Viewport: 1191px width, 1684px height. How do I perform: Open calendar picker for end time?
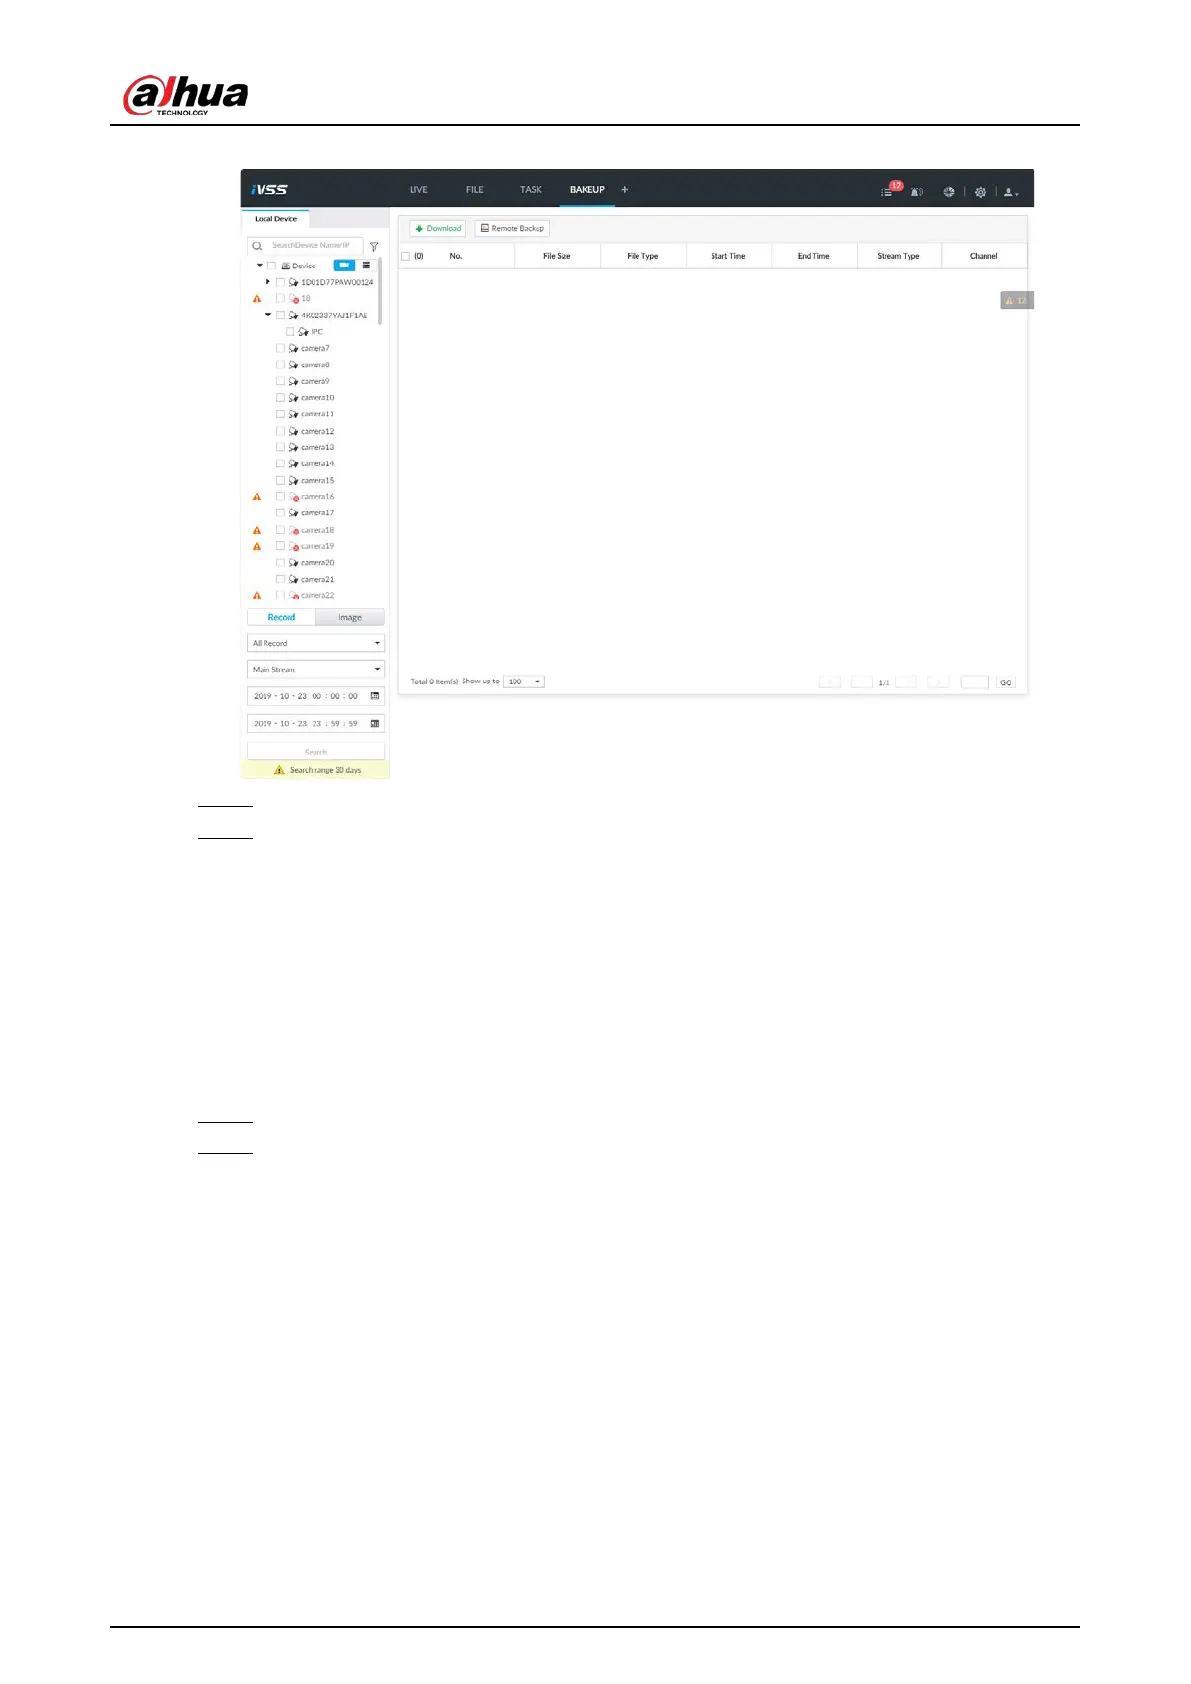375,723
